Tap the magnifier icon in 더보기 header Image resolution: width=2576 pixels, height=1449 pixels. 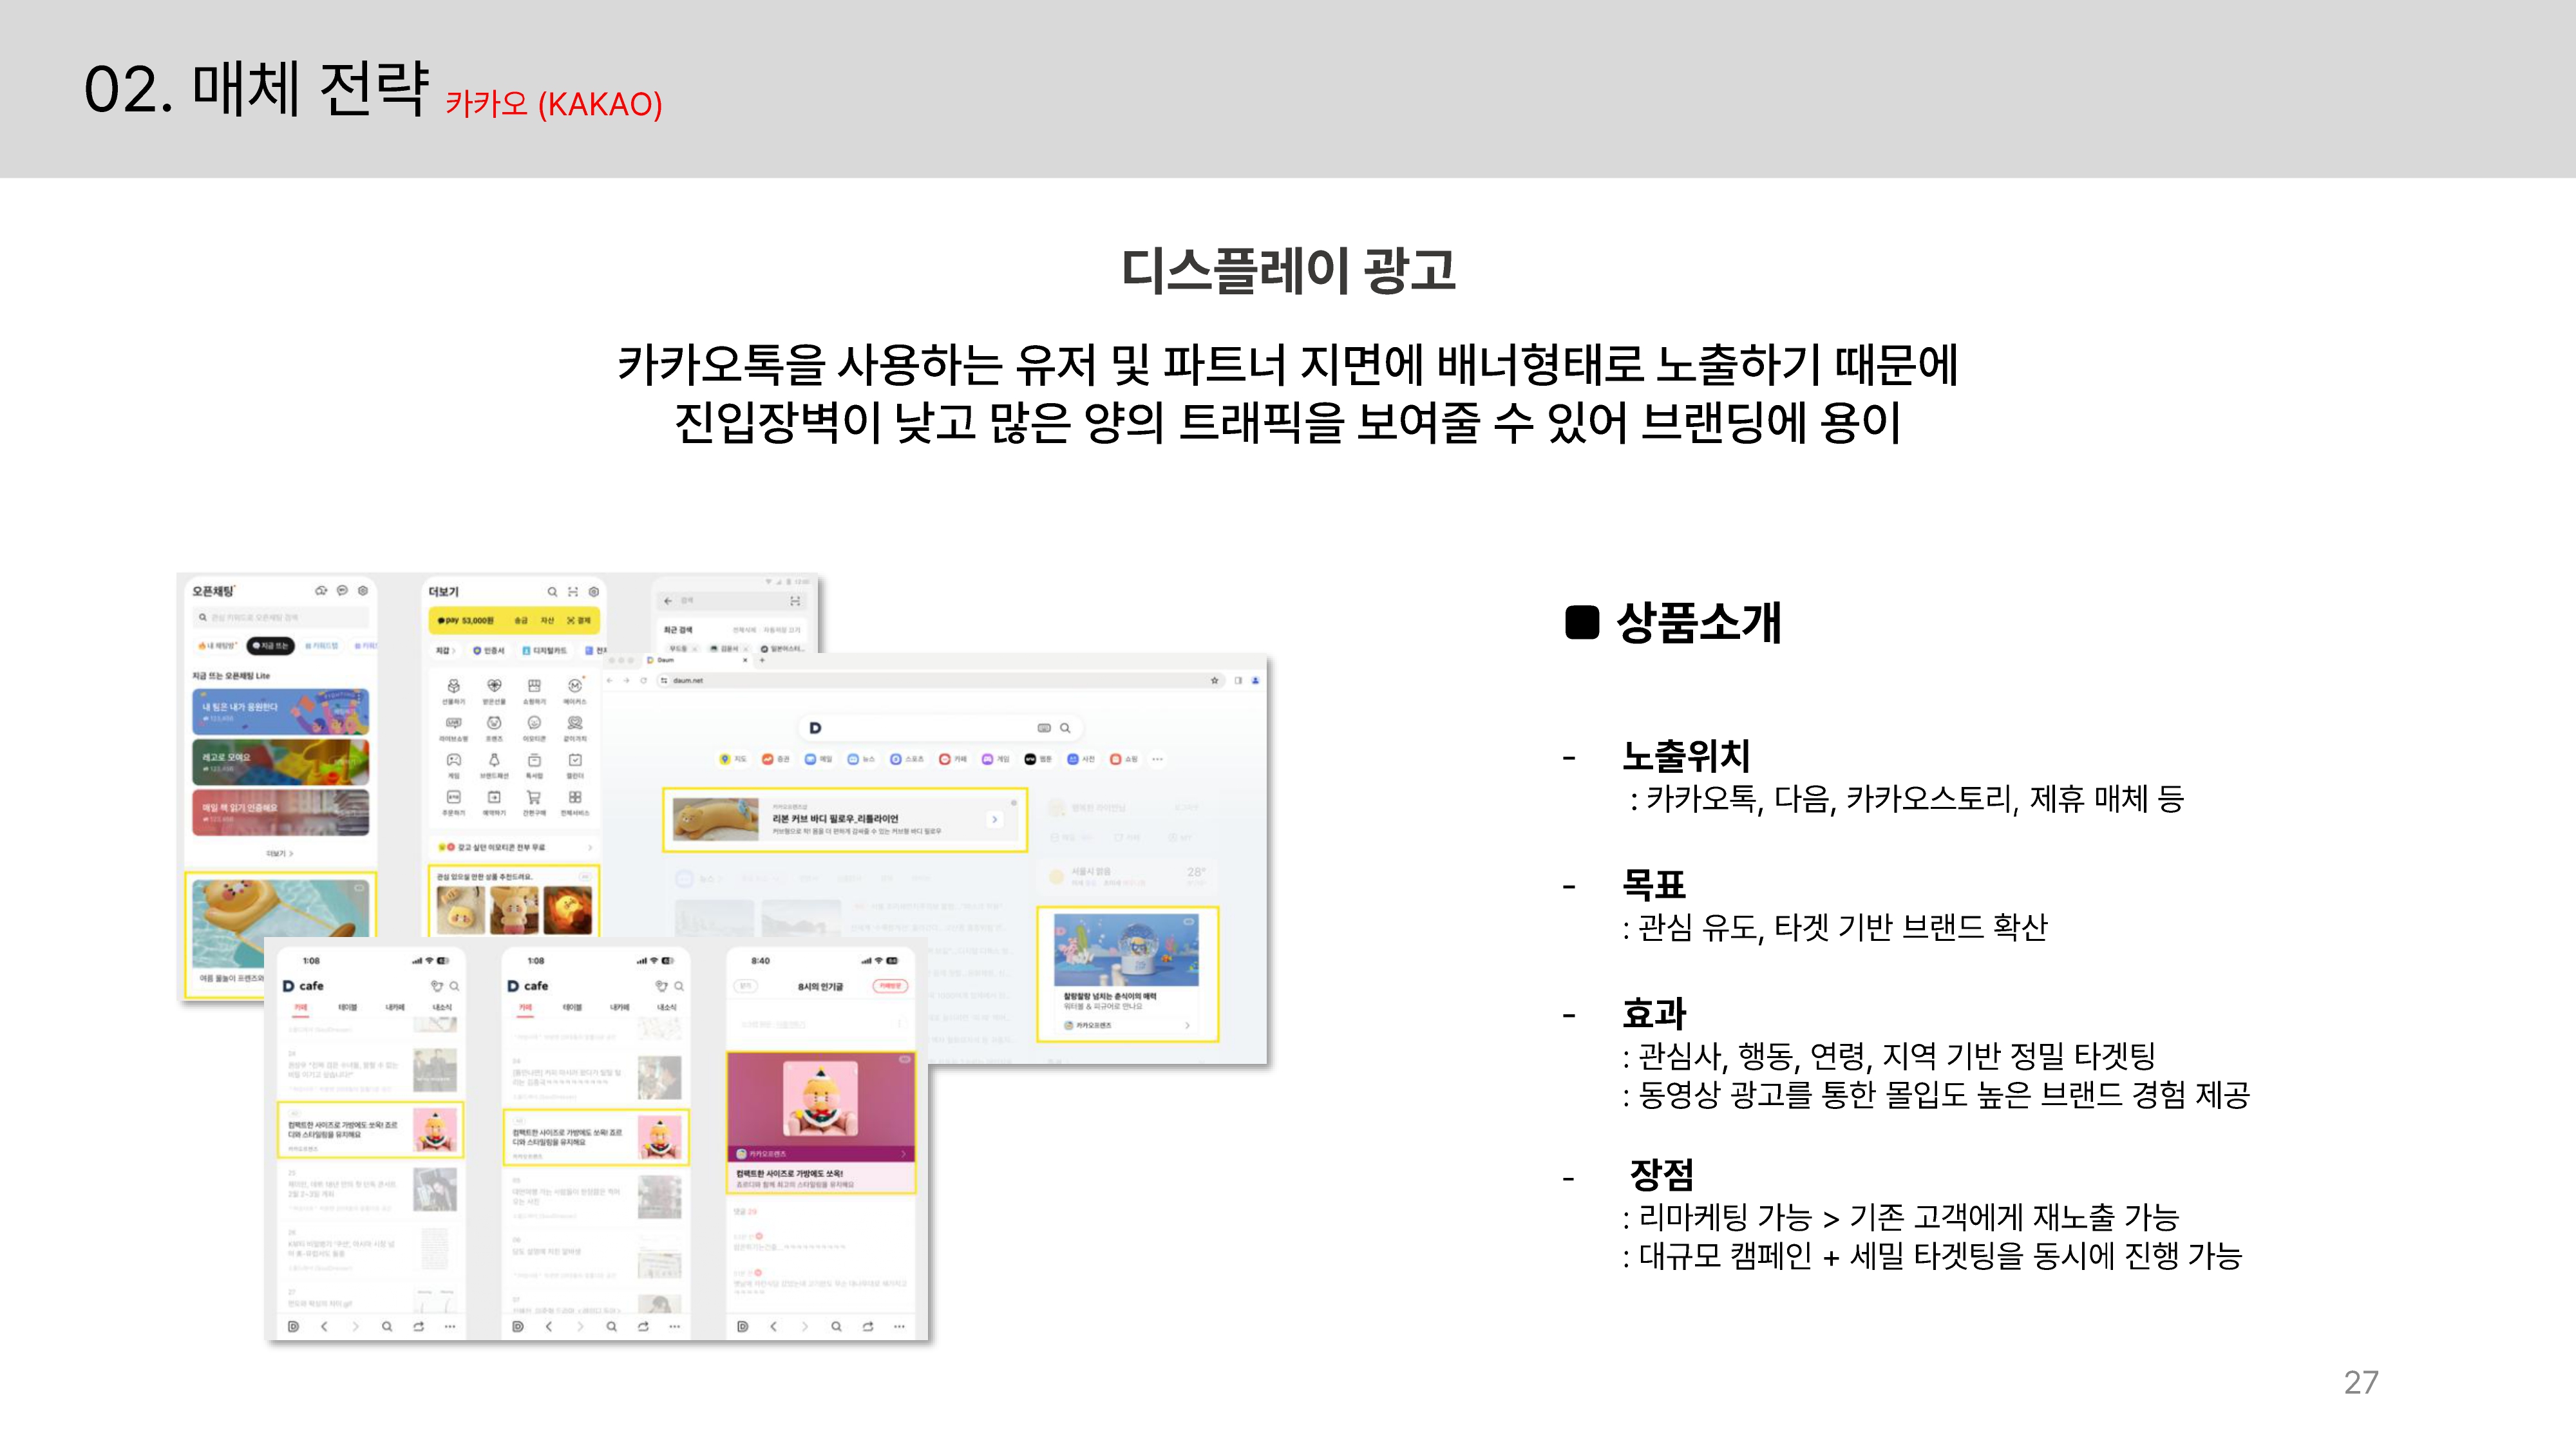(552, 592)
